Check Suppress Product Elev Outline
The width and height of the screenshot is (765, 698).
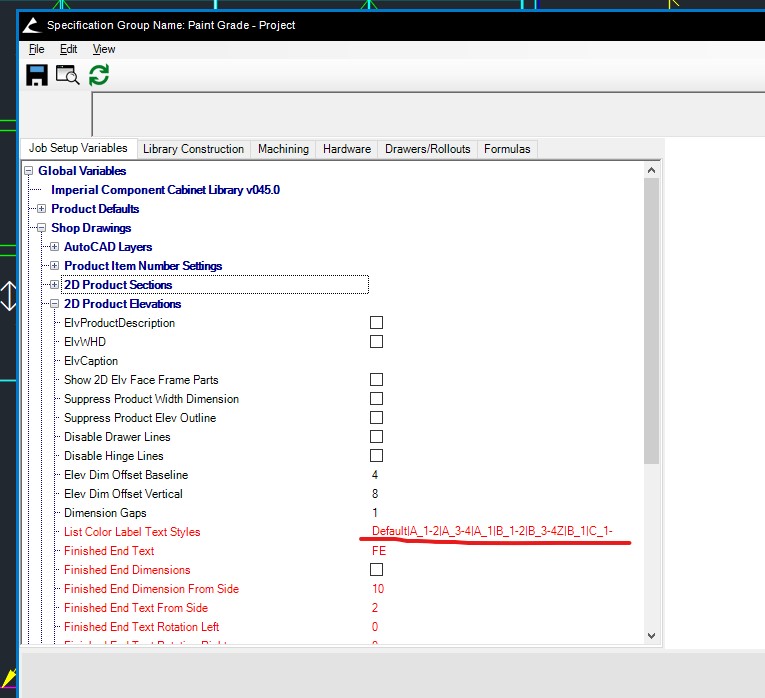(x=376, y=418)
